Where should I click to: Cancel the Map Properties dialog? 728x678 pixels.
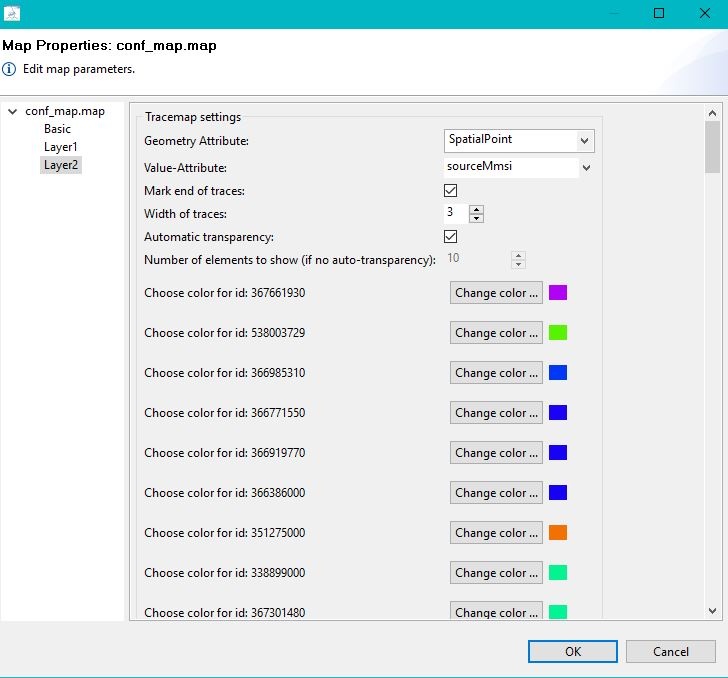click(670, 651)
